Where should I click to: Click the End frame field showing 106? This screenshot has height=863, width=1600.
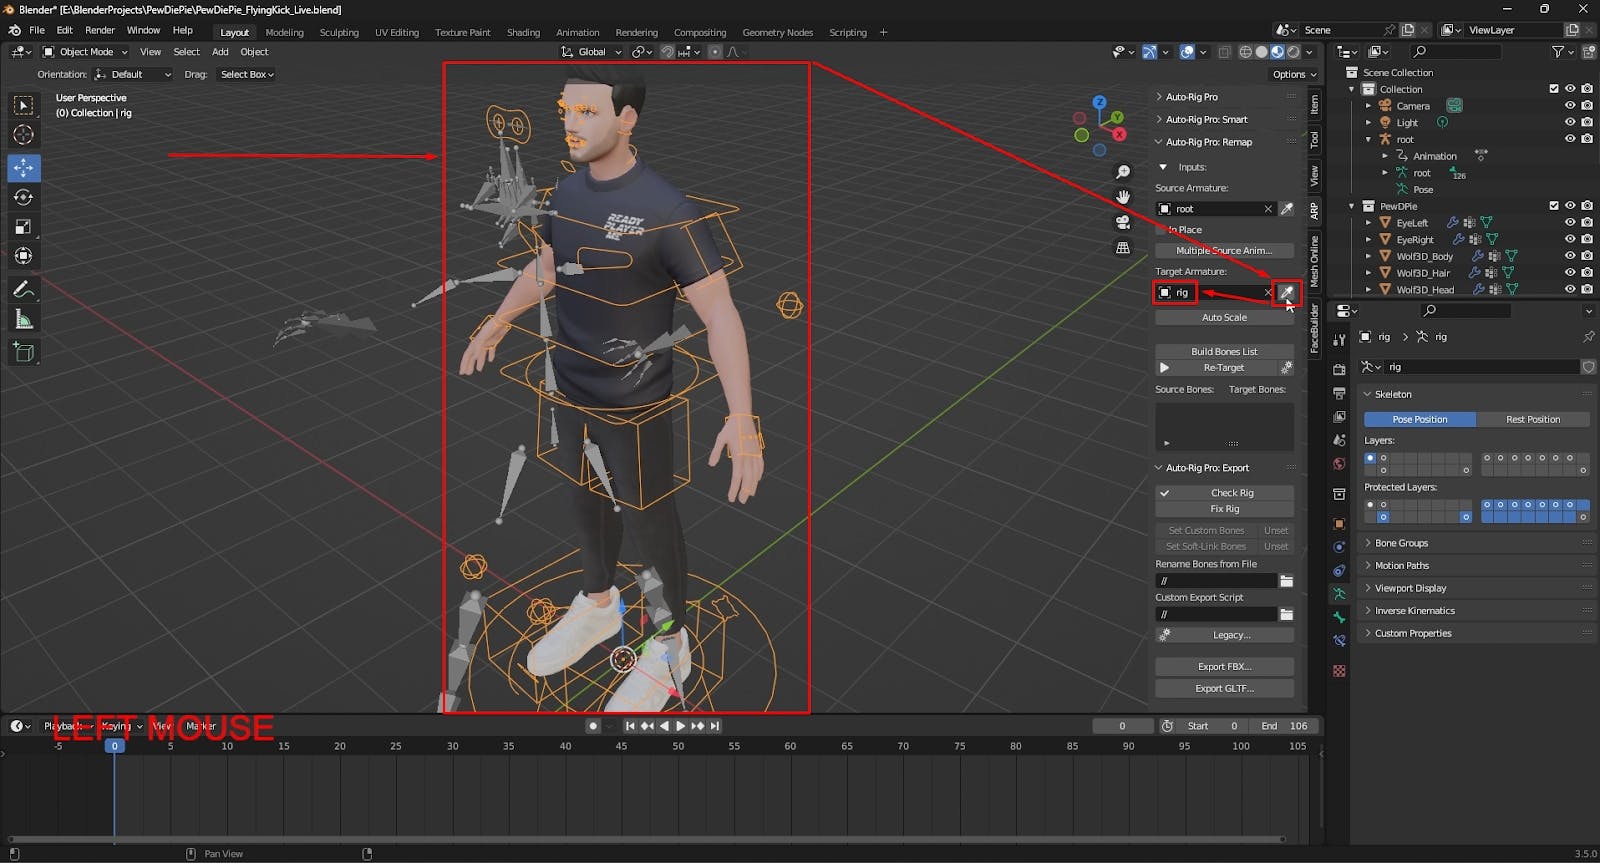point(1284,726)
